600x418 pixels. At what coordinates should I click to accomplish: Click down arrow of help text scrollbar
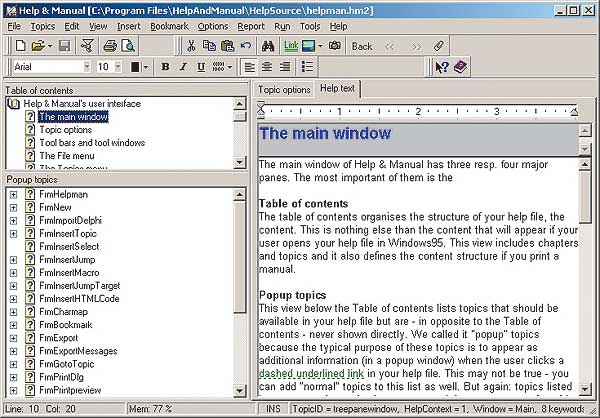point(585,389)
